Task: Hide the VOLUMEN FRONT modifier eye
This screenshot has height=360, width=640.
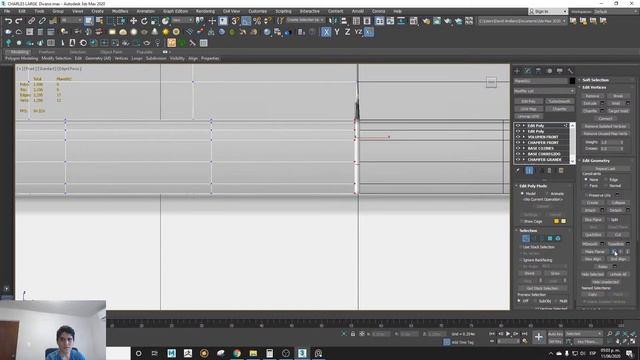Action: (x=518, y=137)
